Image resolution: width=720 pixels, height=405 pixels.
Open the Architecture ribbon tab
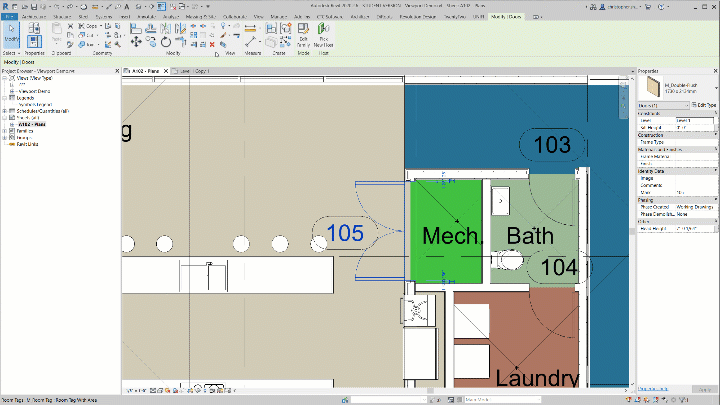tap(34, 17)
